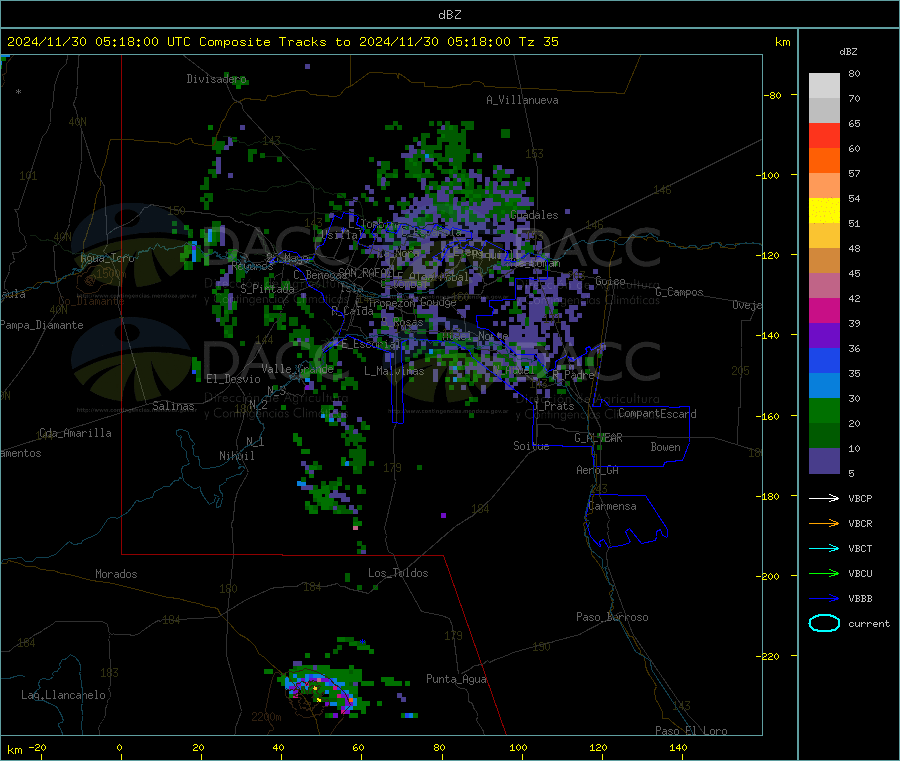Image resolution: width=900 pixels, height=761 pixels.
Task: Select the white 80 dBZ color swatch
Action: pyautogui.click(x=824, y=86)
